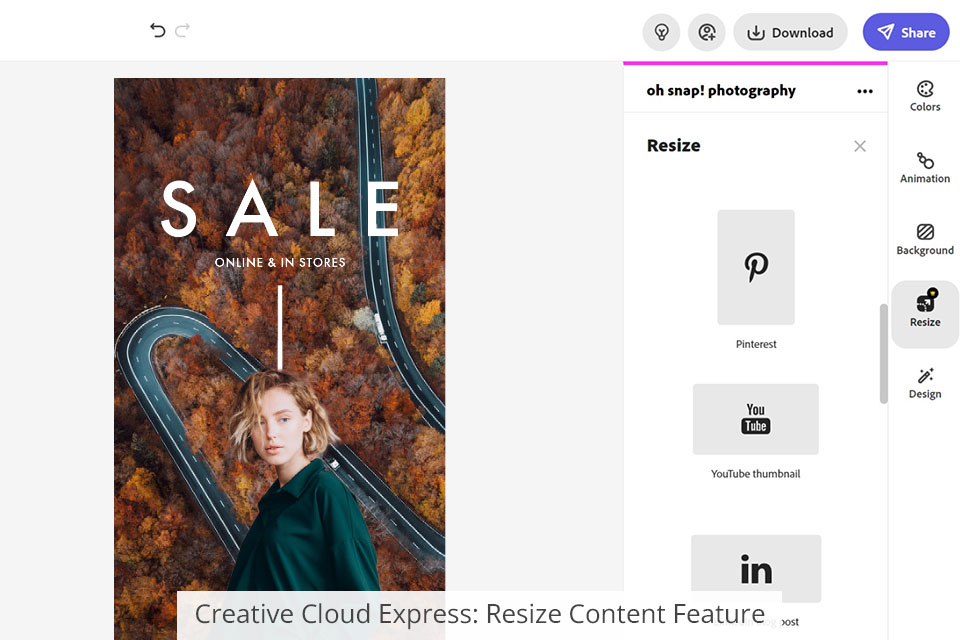Open the Background panel
This screenshot has height=640, width=960.
924,239
